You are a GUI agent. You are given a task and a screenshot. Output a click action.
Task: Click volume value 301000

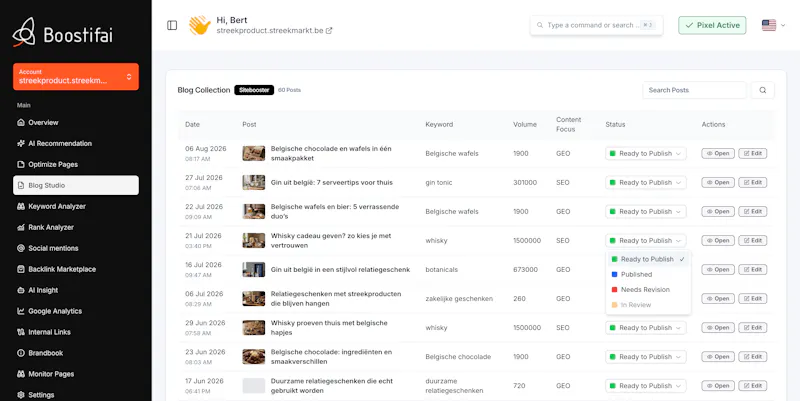525,183
